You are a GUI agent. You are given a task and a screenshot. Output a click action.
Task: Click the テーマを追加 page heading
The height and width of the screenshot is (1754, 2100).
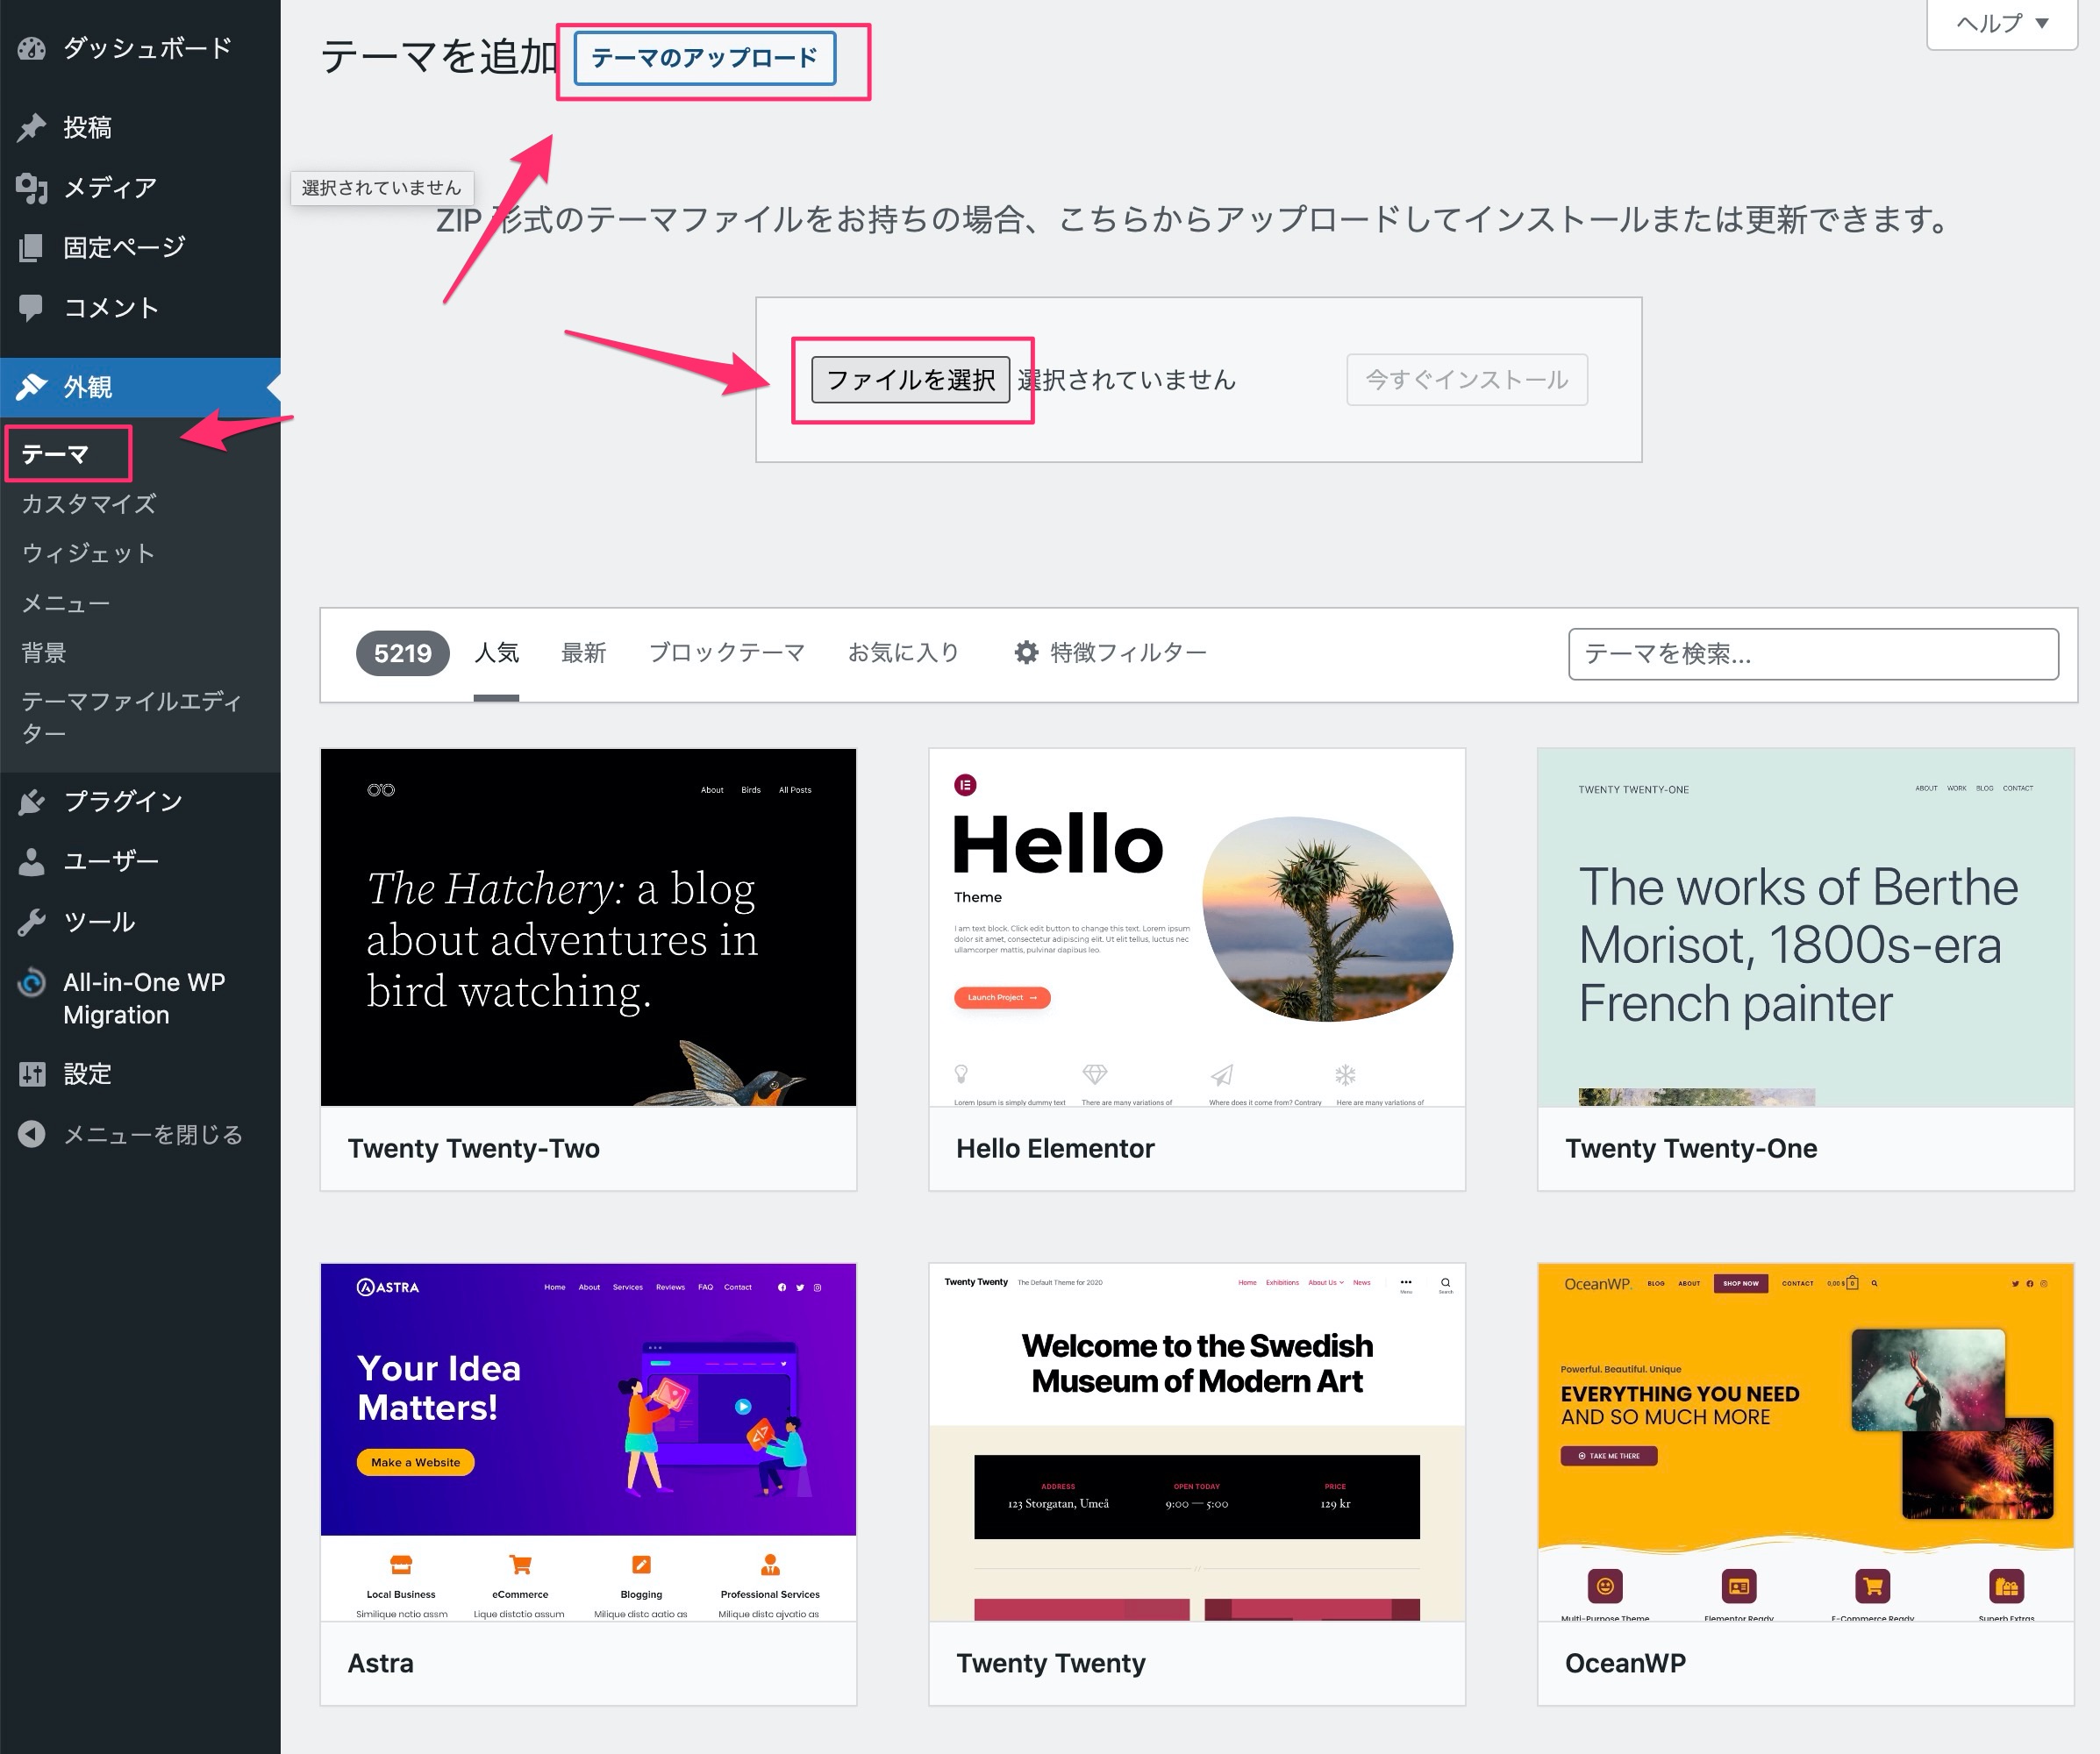[439, 57]
